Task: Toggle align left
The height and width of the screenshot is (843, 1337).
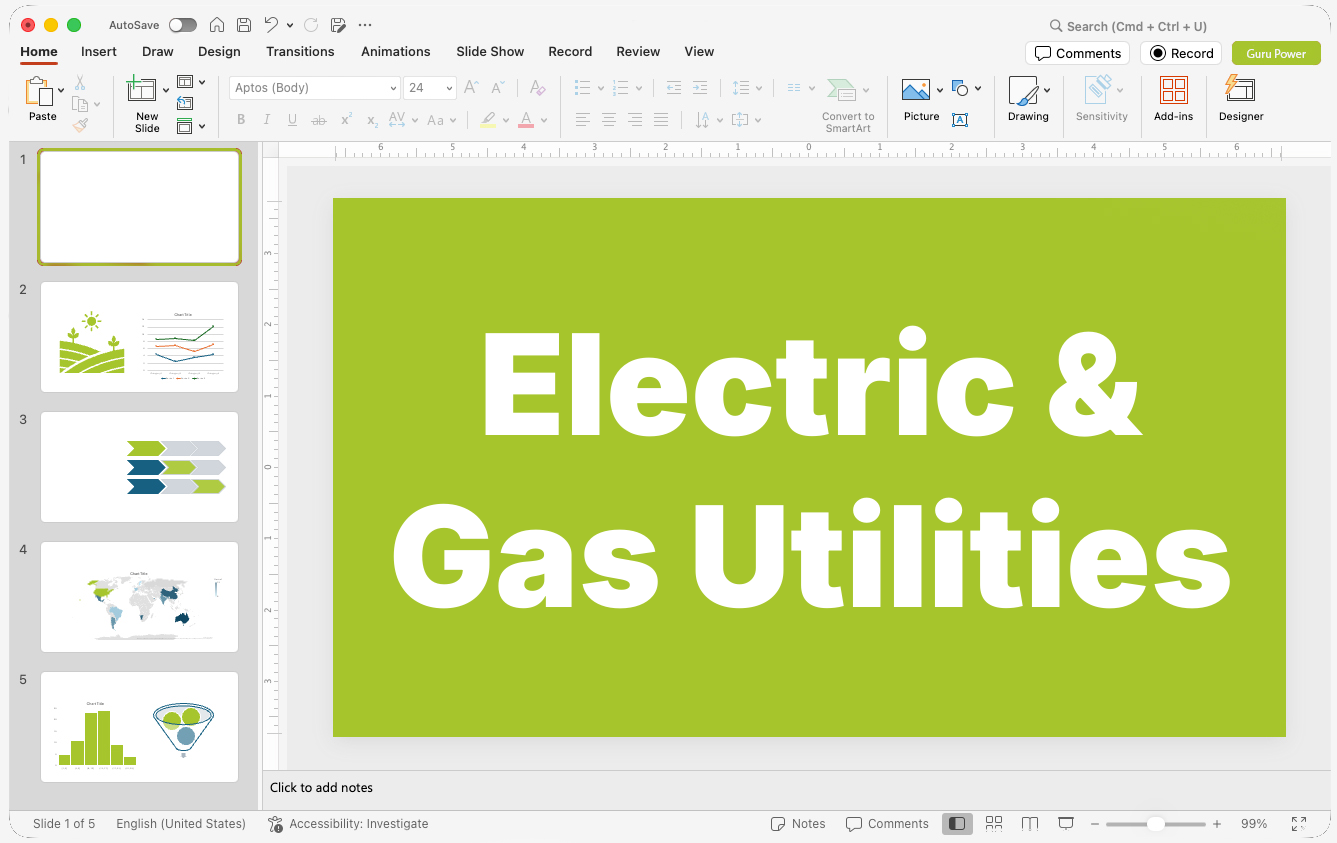Action: [x=583, y=120]
